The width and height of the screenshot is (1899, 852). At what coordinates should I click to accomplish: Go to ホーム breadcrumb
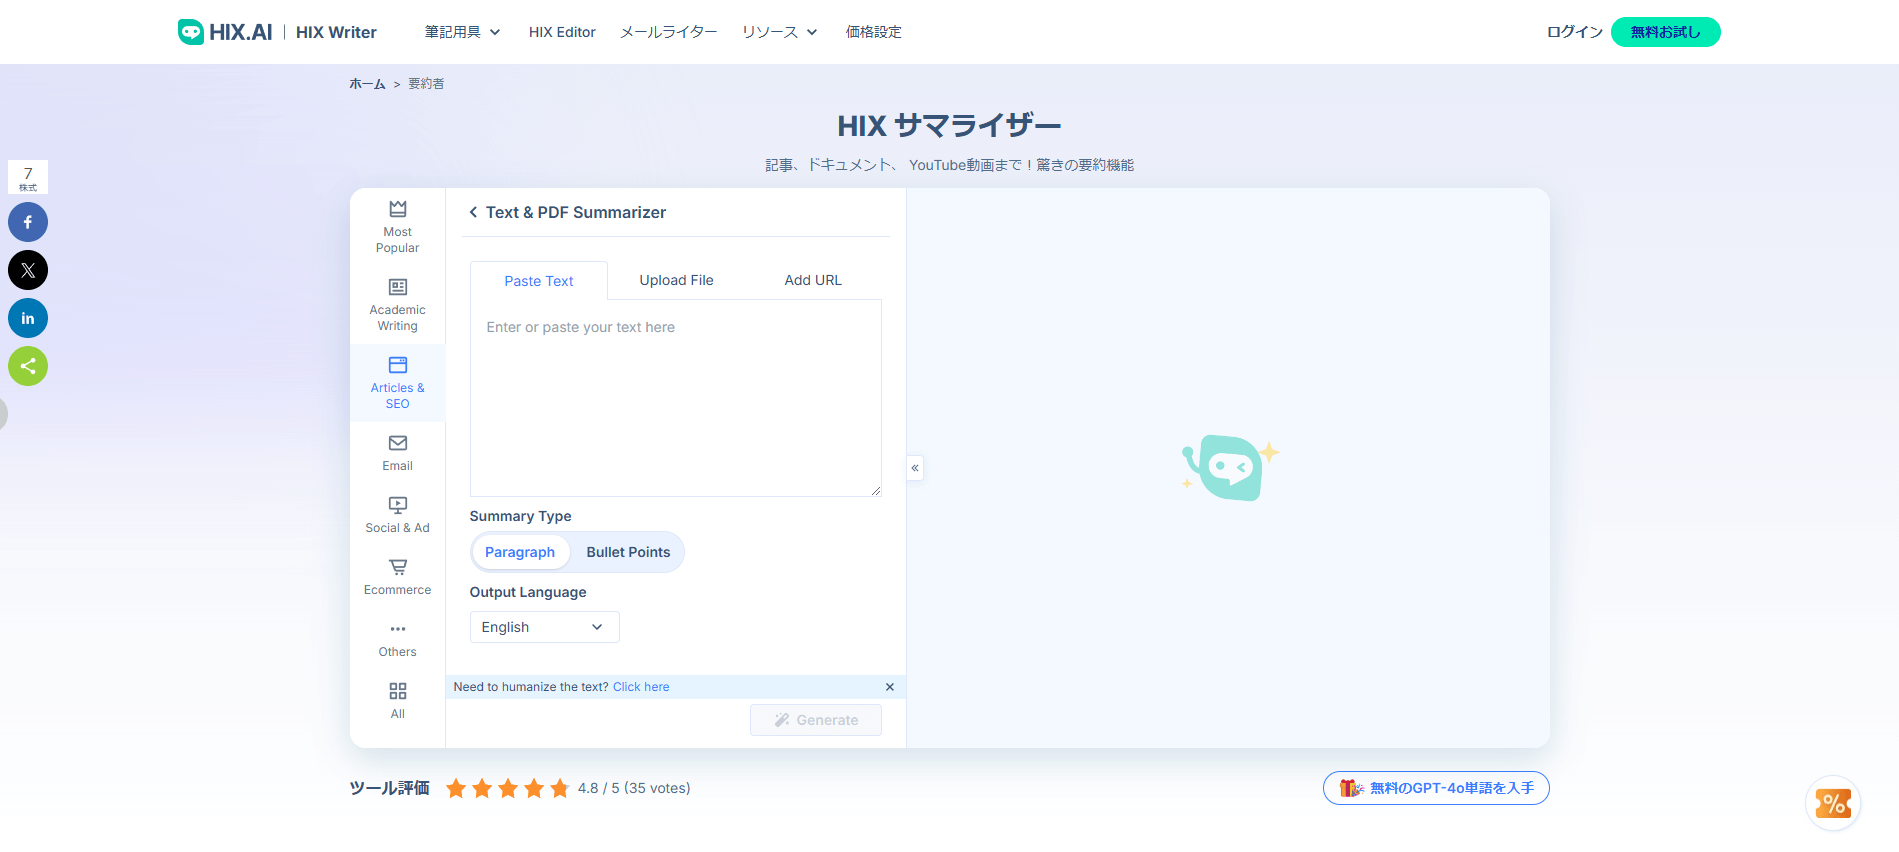(x=367, y=84)
